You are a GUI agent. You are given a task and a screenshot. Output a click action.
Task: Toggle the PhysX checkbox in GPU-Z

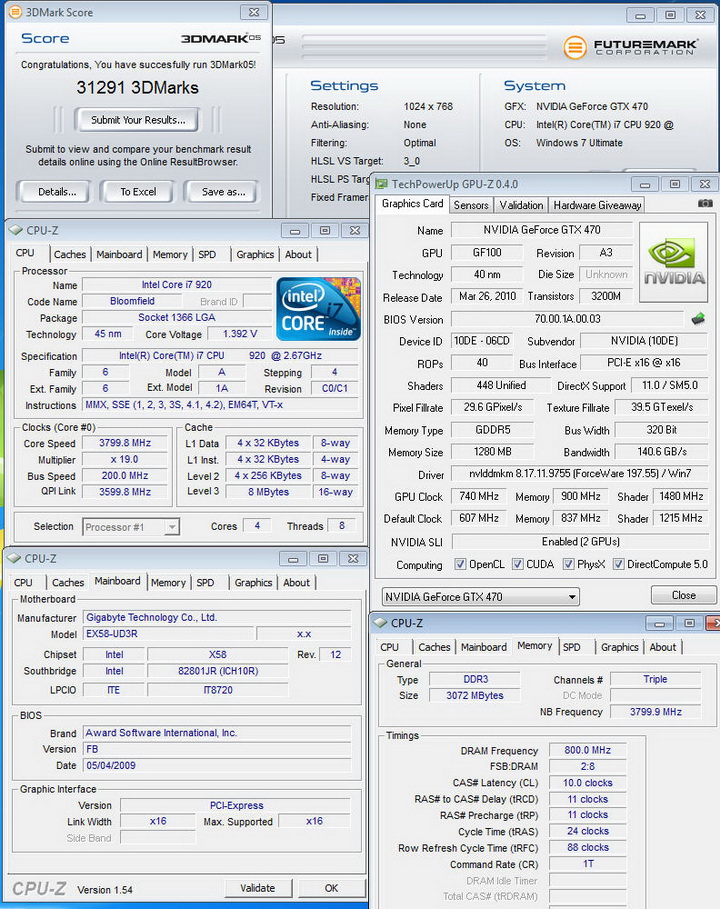569,564
